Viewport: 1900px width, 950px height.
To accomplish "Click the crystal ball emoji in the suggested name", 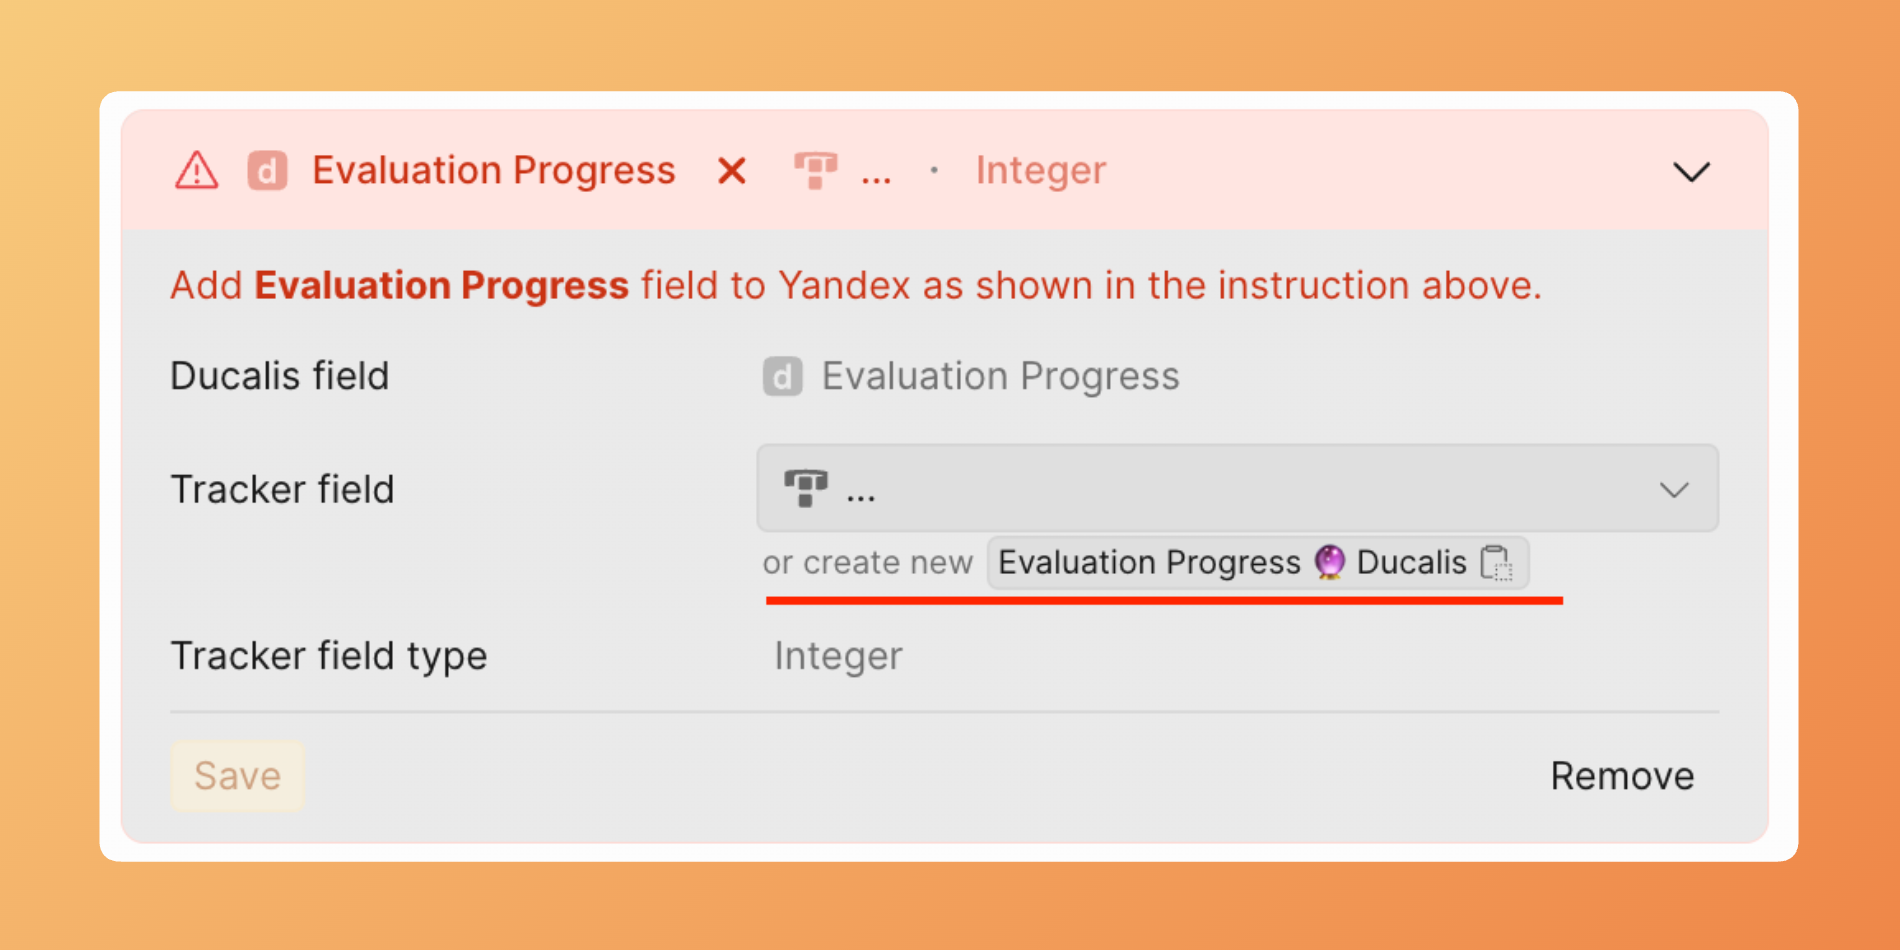I will (x=1329, y=563).
